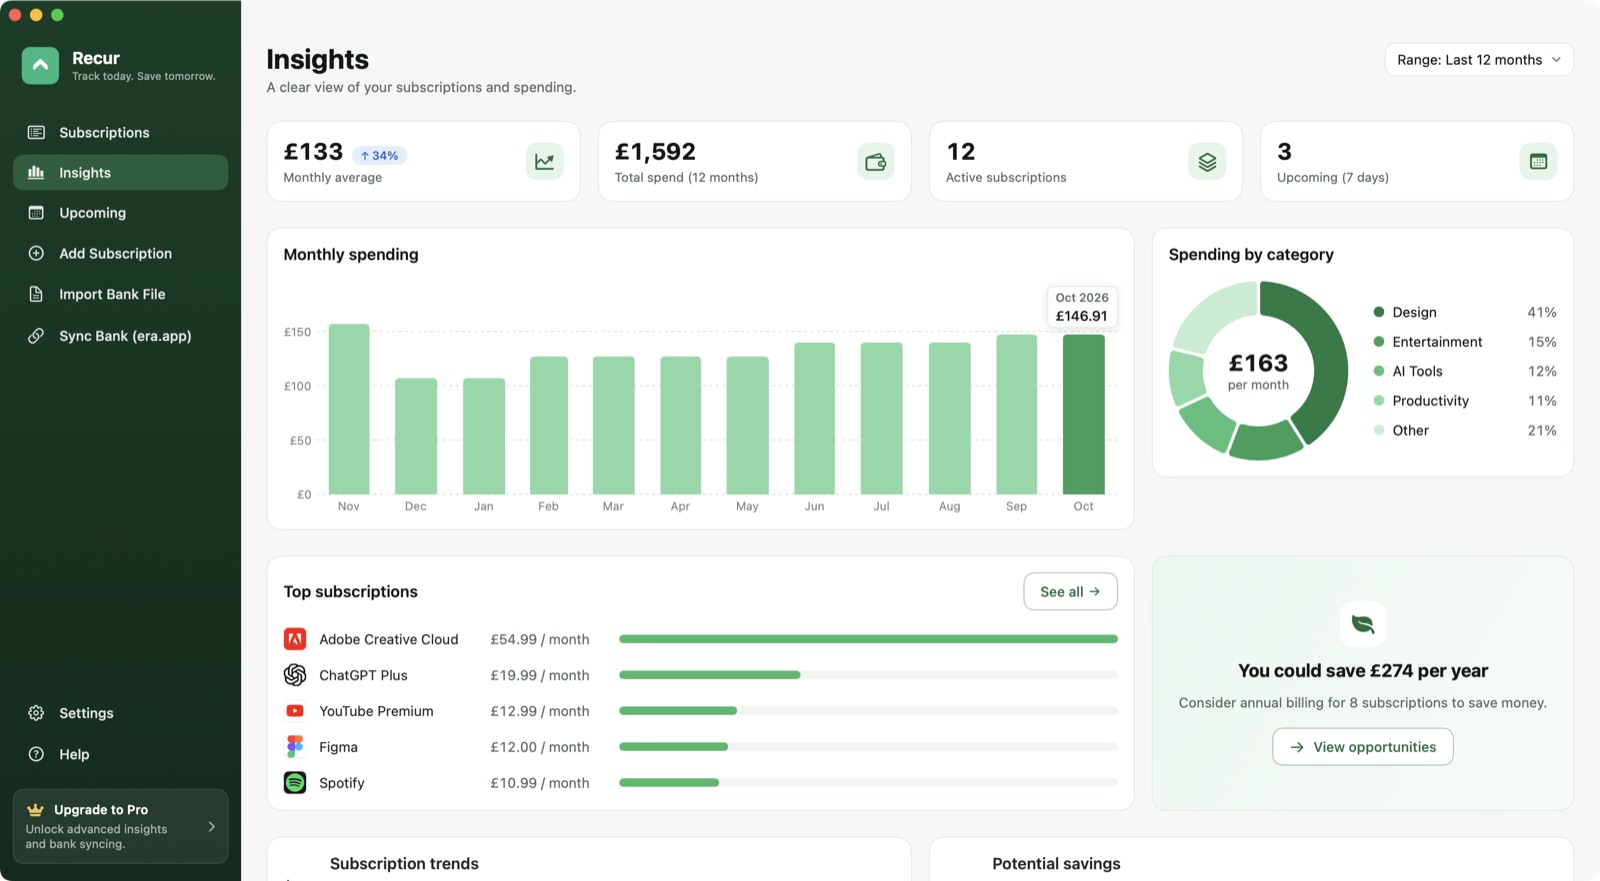Open Sync Bank (era.app)

click(x=120, y=336)
